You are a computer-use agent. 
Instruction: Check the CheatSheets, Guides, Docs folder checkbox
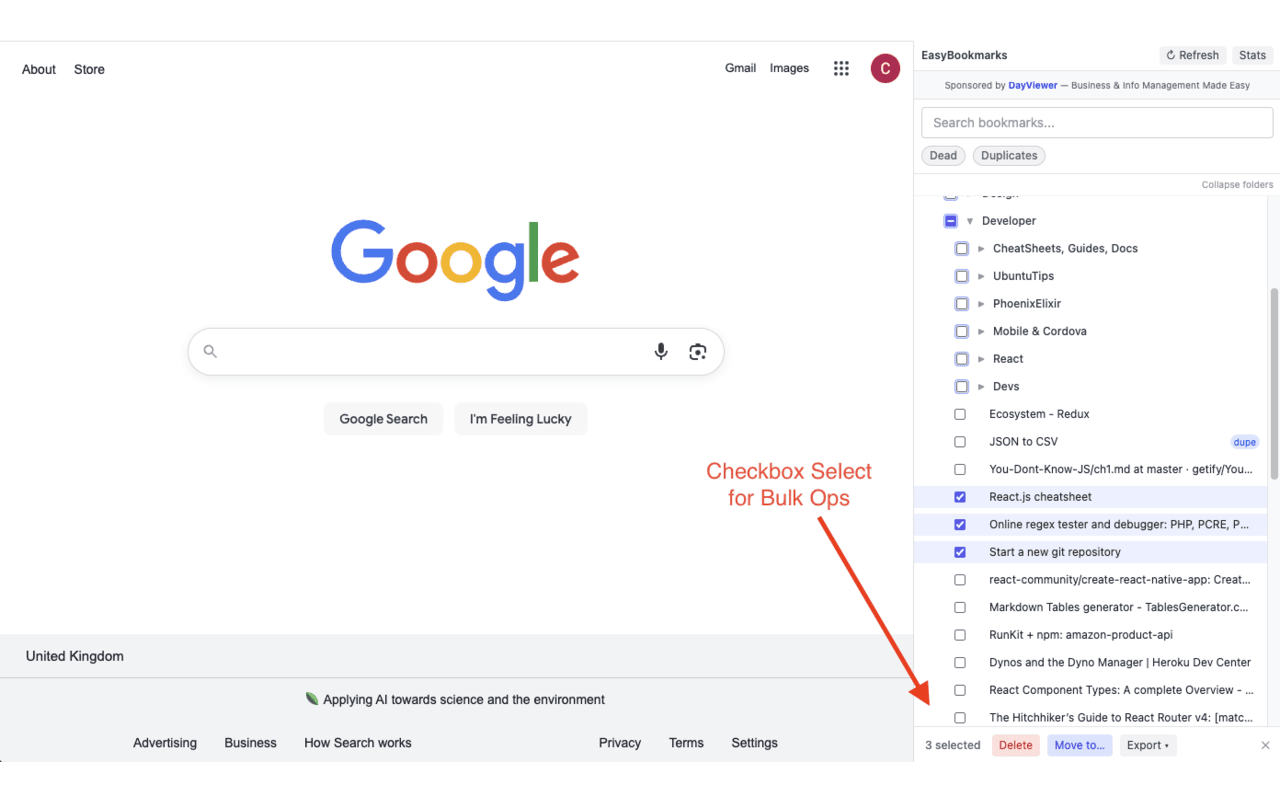pyautogui.click(x=962, y=249)
